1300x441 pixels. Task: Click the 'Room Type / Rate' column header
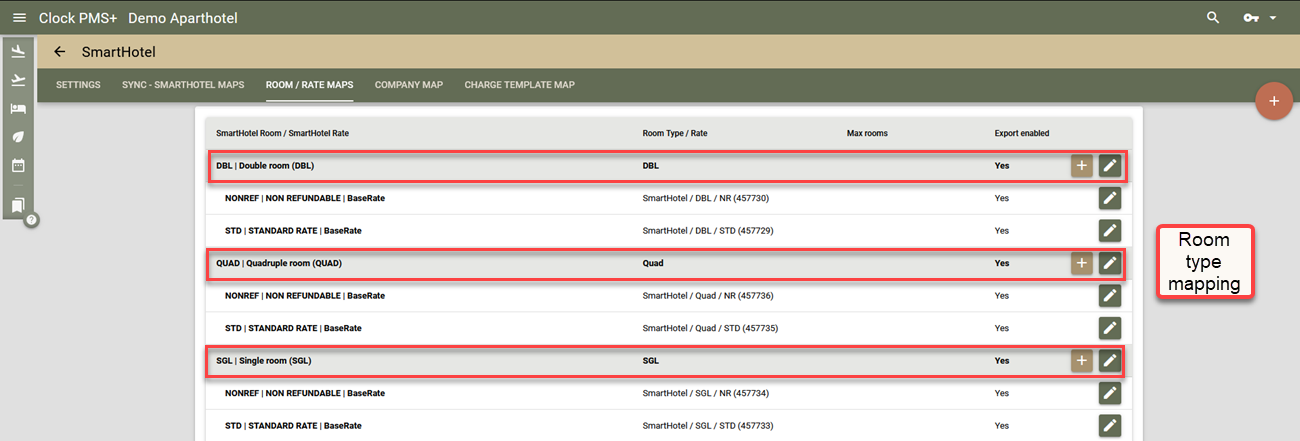675,133
